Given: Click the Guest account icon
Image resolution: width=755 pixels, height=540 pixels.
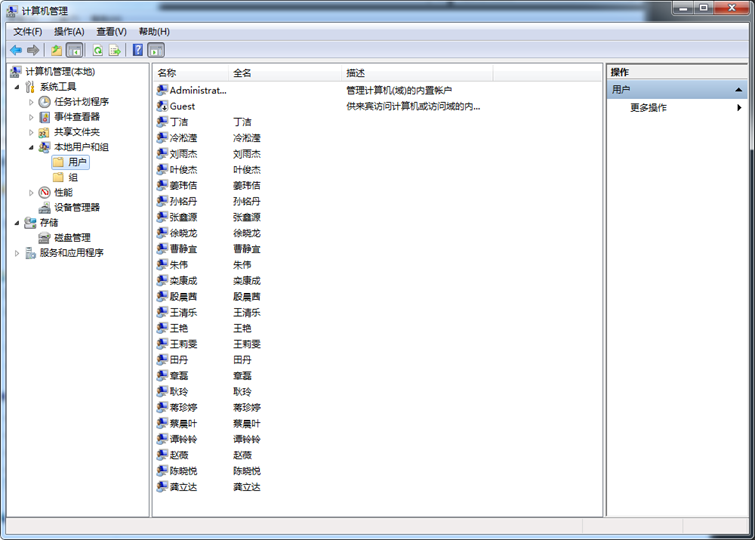Looking at the screenshot, I should [x=162, y=106].
